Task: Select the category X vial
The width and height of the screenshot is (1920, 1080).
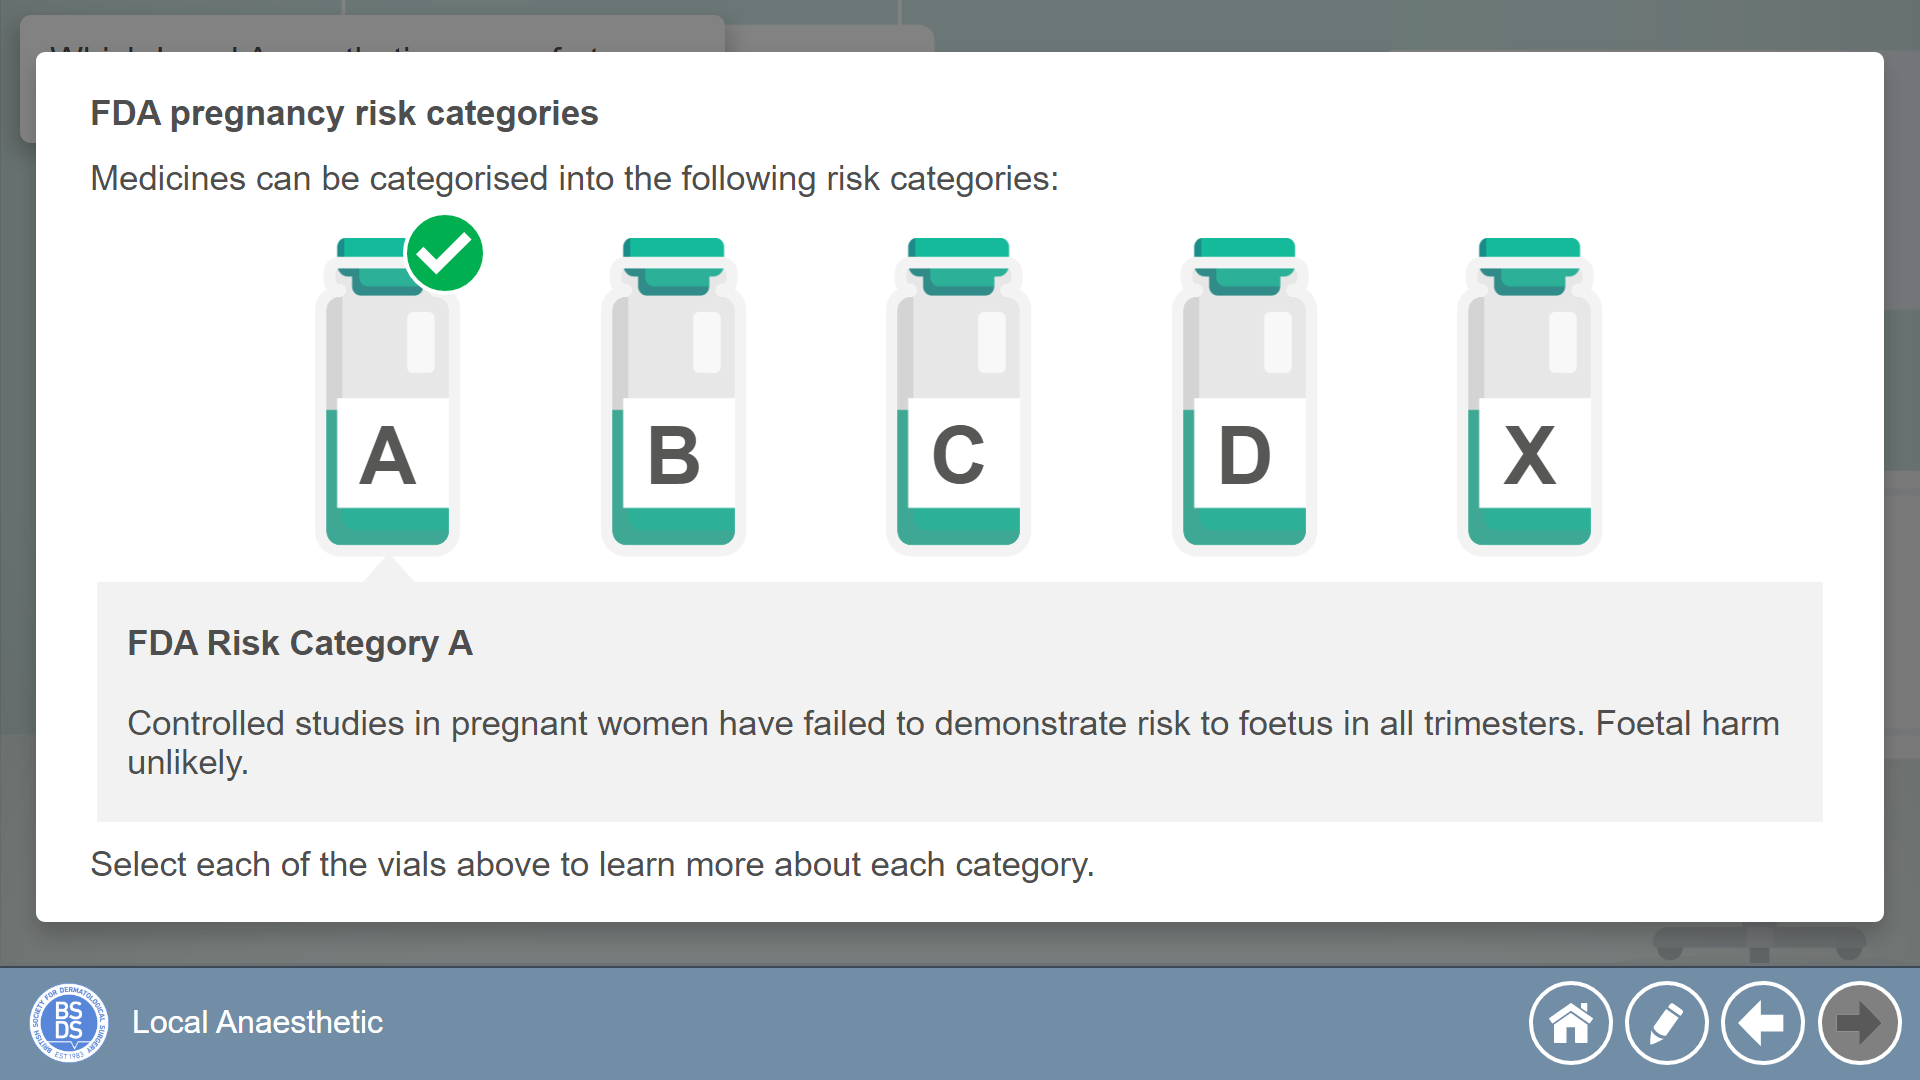Action: [x=1529, y=396]
